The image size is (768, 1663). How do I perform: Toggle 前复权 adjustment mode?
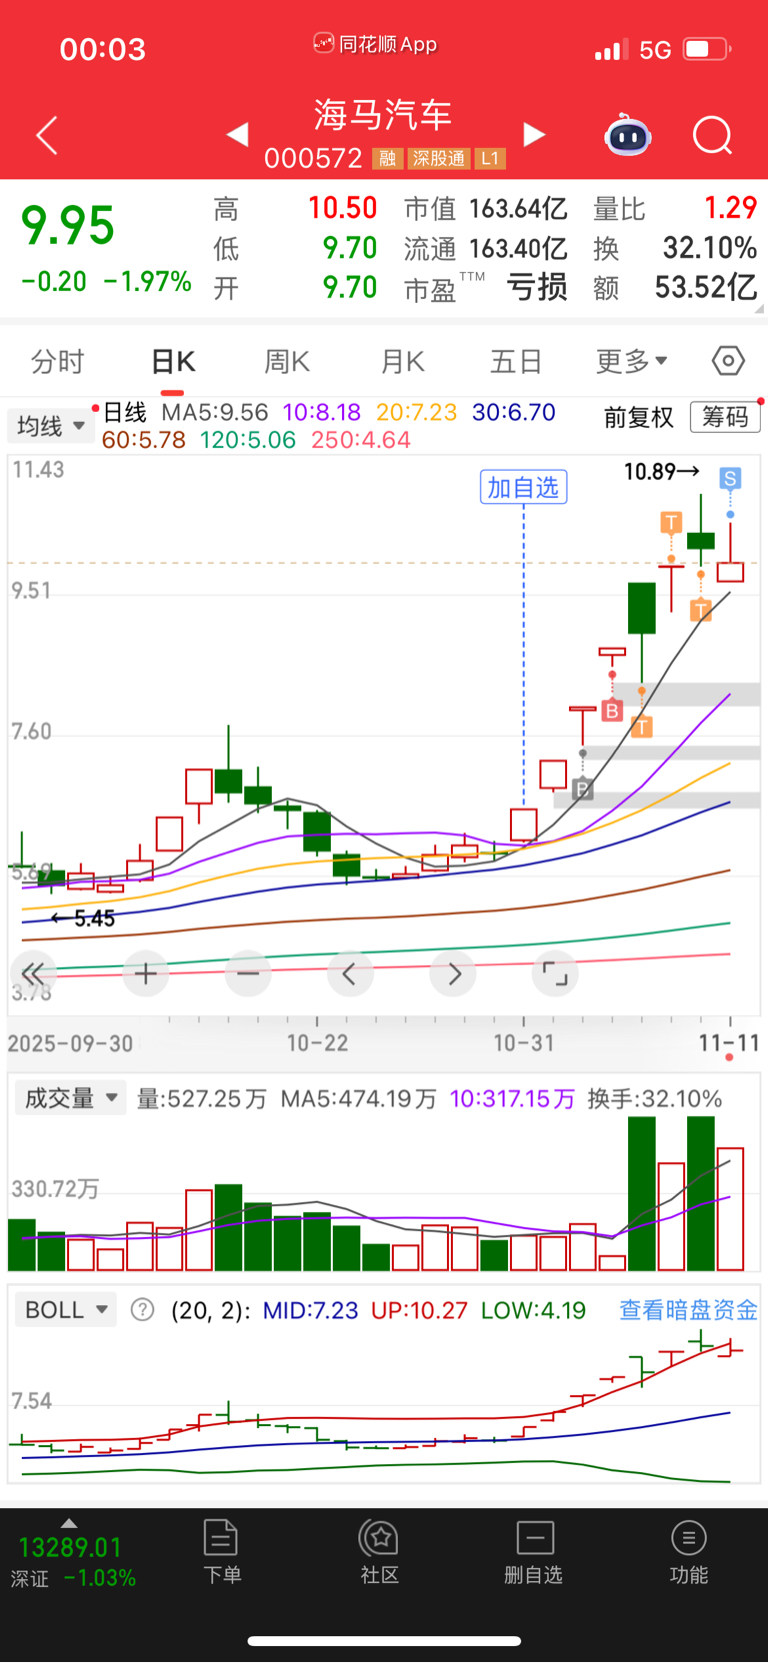[639, 417]
